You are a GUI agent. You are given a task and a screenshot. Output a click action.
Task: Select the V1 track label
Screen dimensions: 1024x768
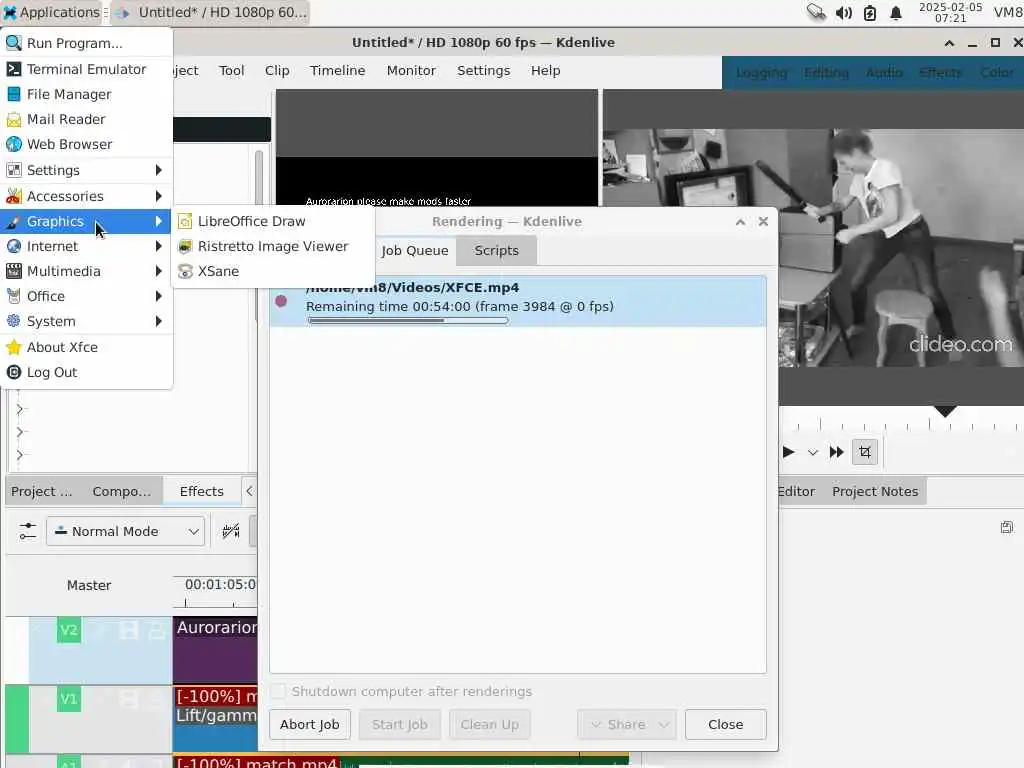[69, 699]
